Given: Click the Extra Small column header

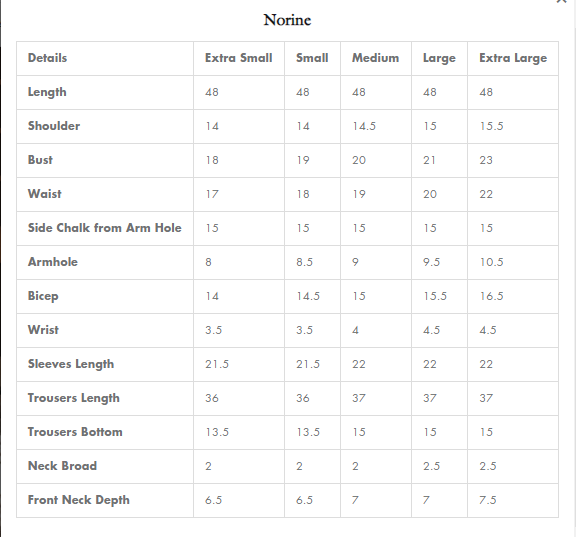Looking at the screenshot, I should 238,58.
